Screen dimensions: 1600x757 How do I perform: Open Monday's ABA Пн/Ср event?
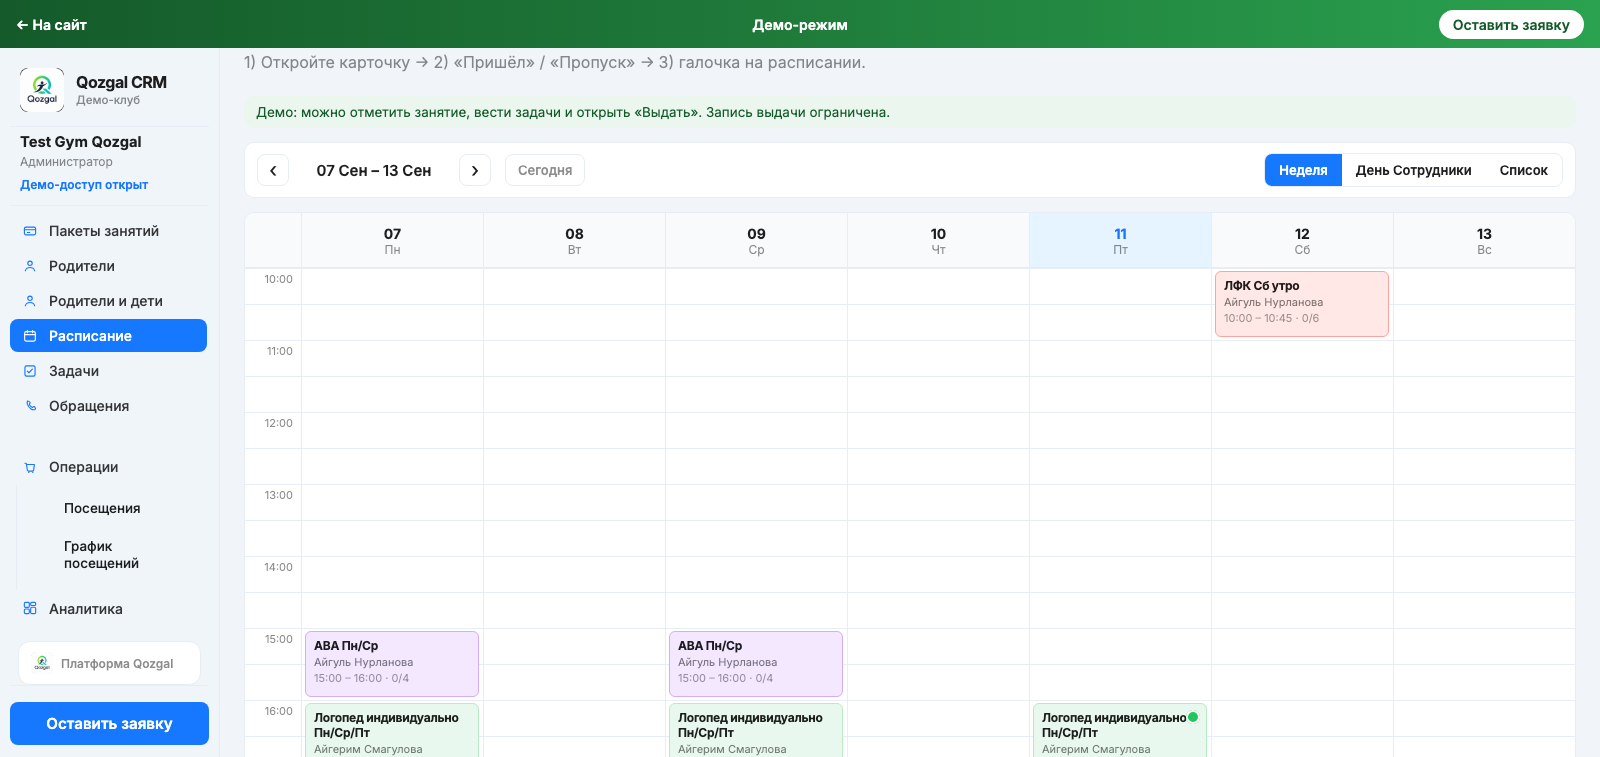[x=391, y=664]
